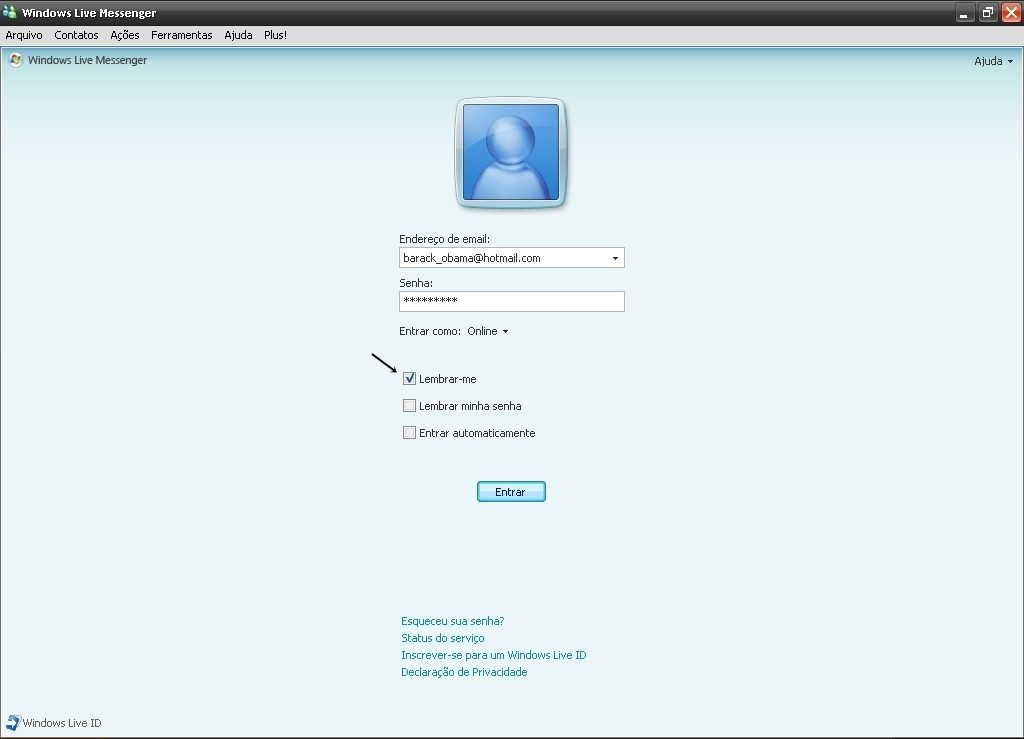This screenshot has height=739, width=1024.
Task: Open the Status do serviço link
Action: point(443,638)
